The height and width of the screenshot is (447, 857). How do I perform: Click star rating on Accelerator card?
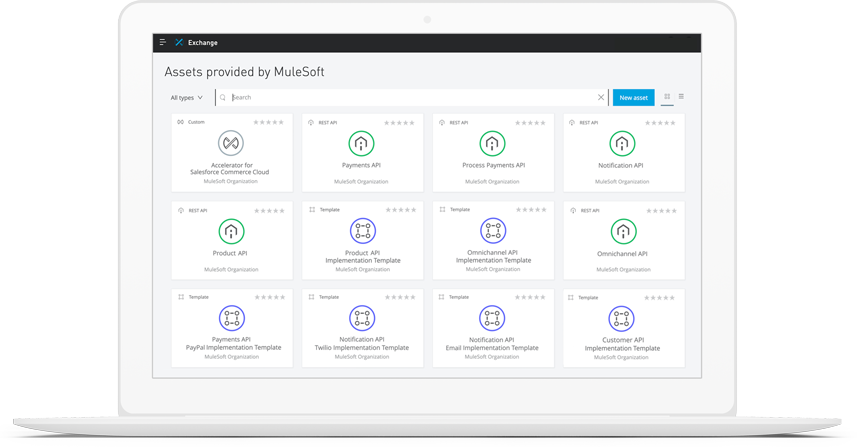tap(268, 122)
